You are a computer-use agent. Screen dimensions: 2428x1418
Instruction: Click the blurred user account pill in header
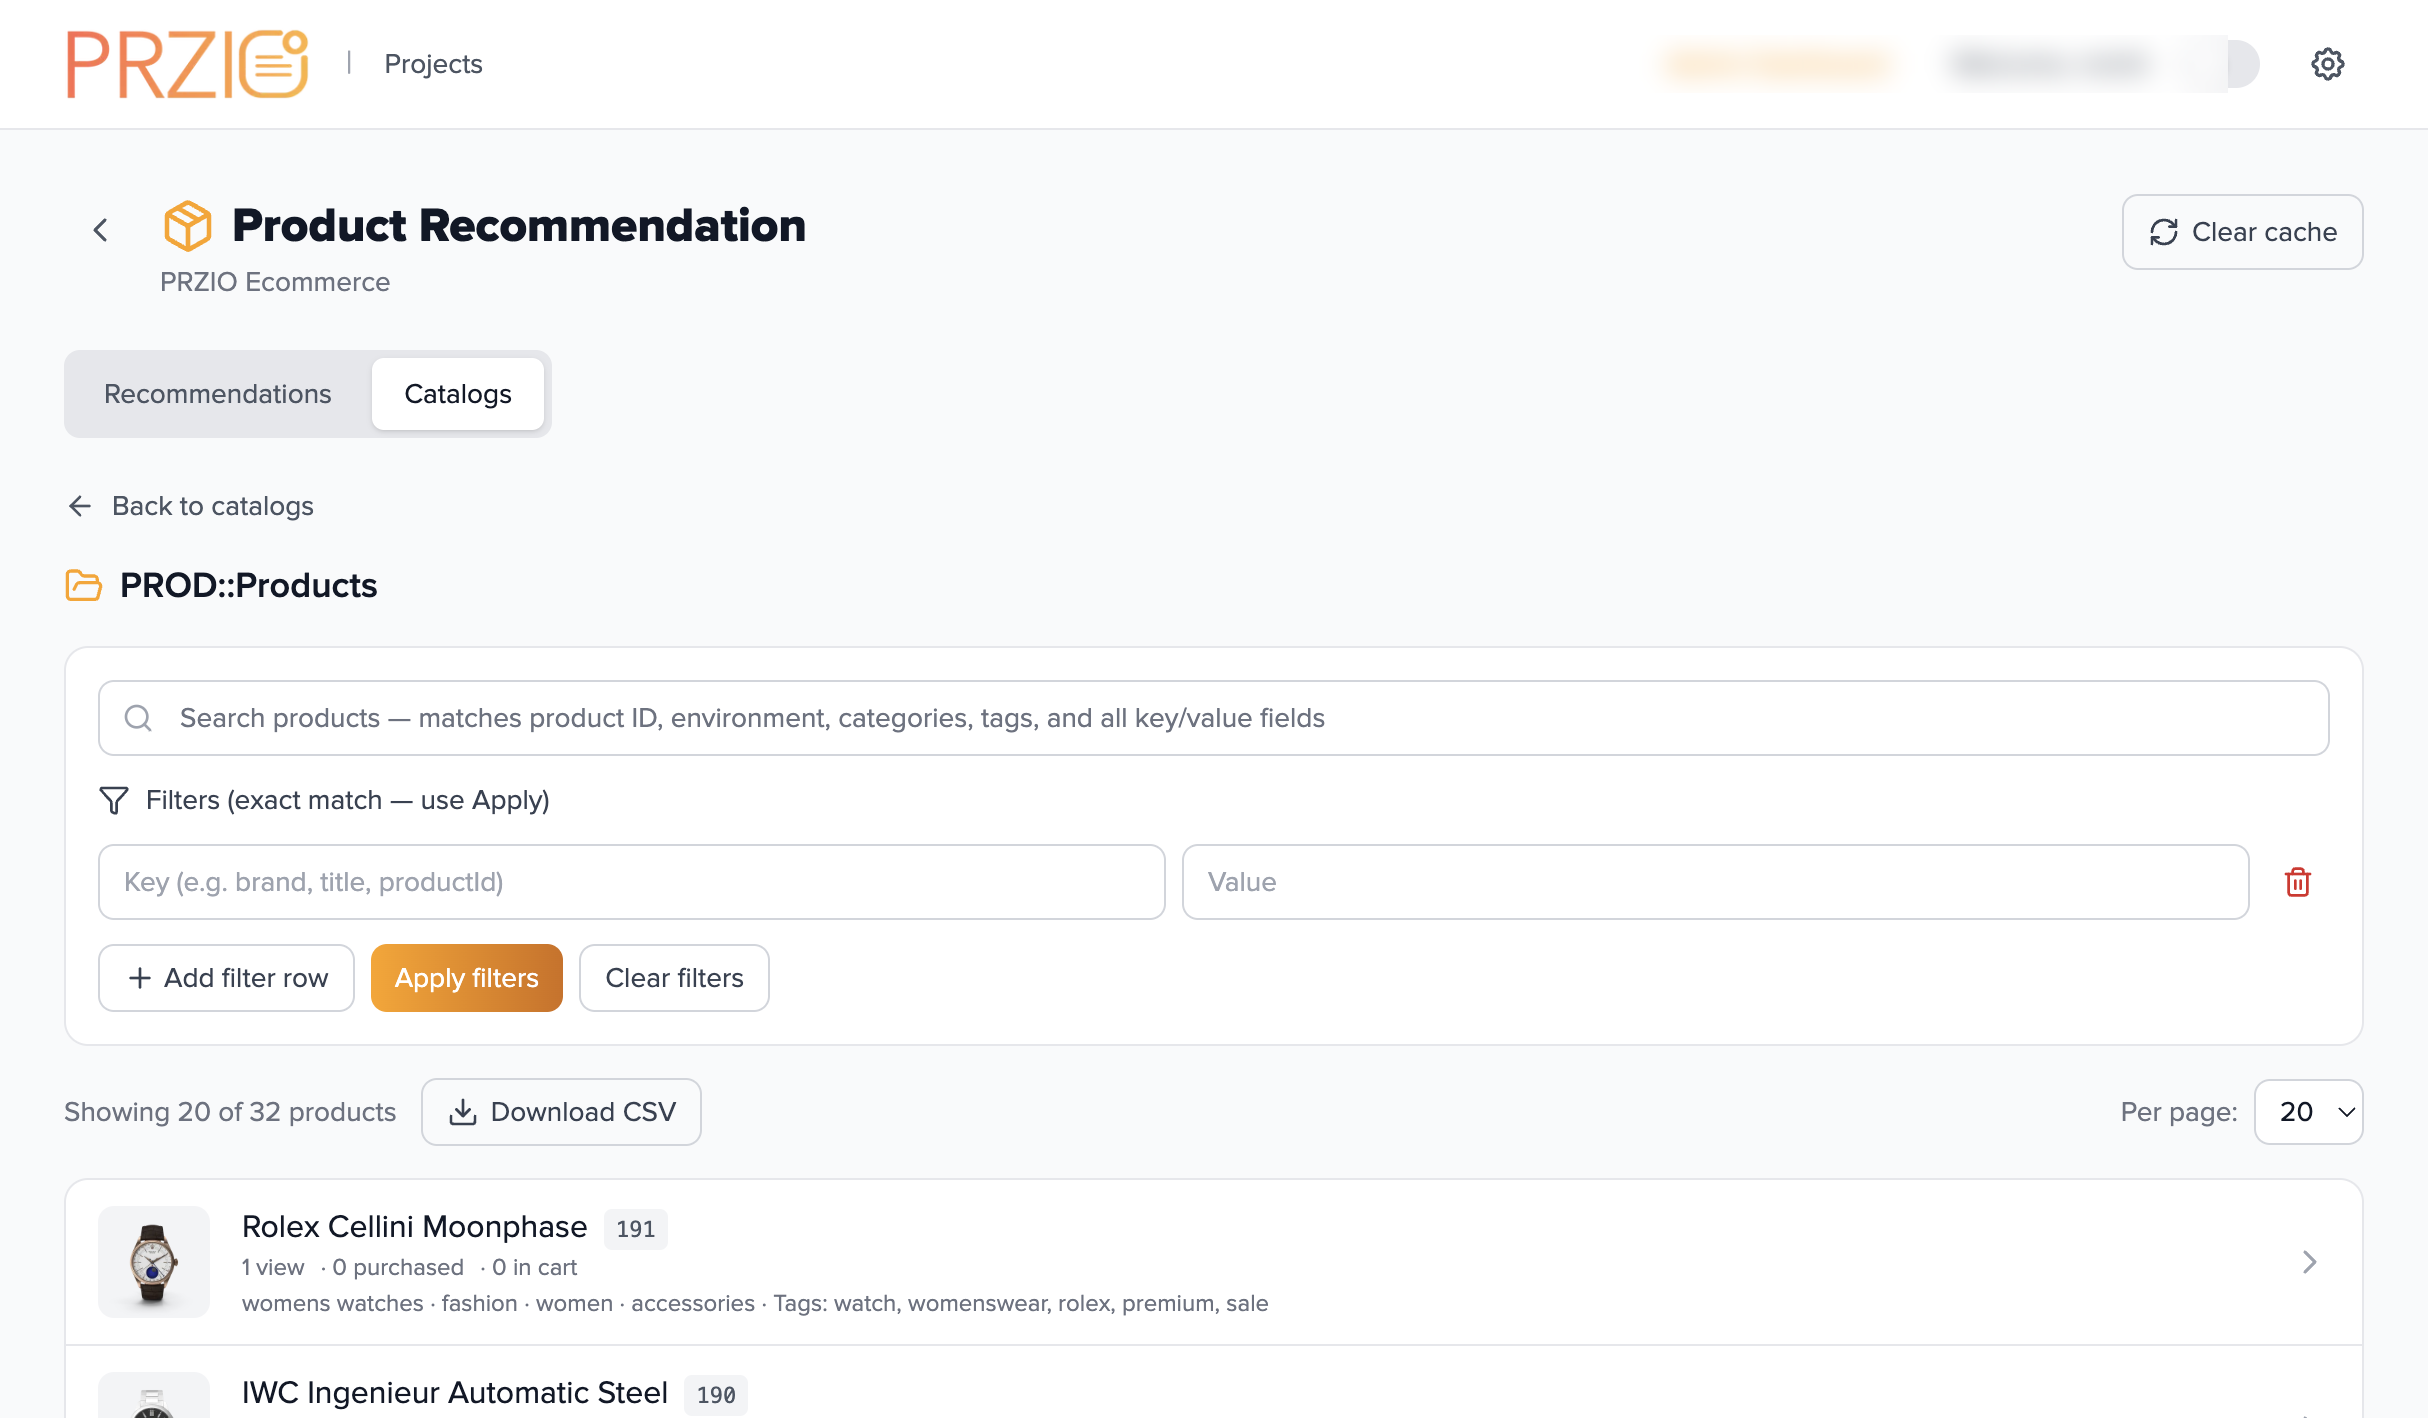[2098, 64]
